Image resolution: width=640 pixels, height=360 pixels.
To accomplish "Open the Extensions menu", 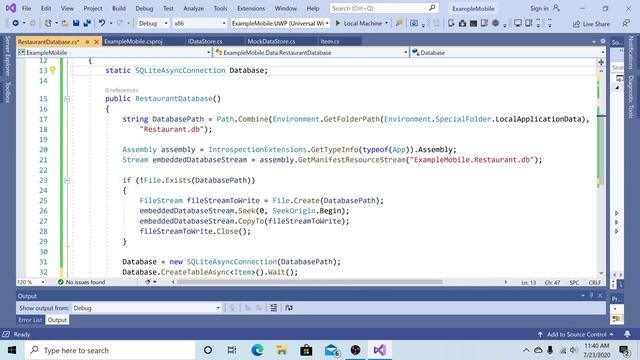I will tap(251, 8).
